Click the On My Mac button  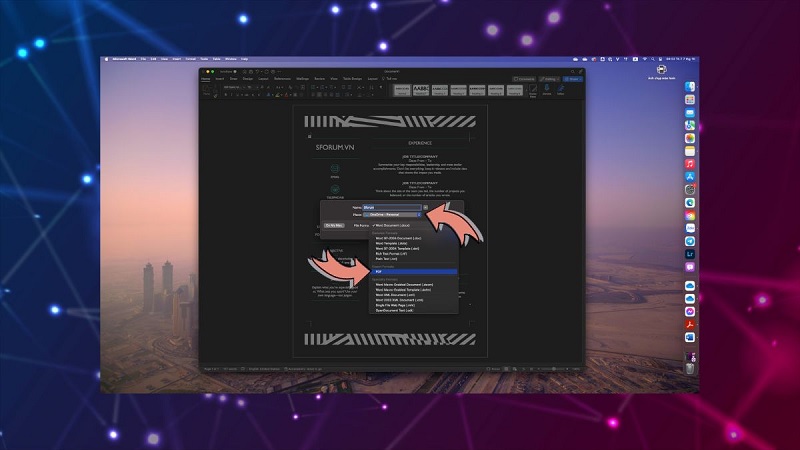[336, 226]
